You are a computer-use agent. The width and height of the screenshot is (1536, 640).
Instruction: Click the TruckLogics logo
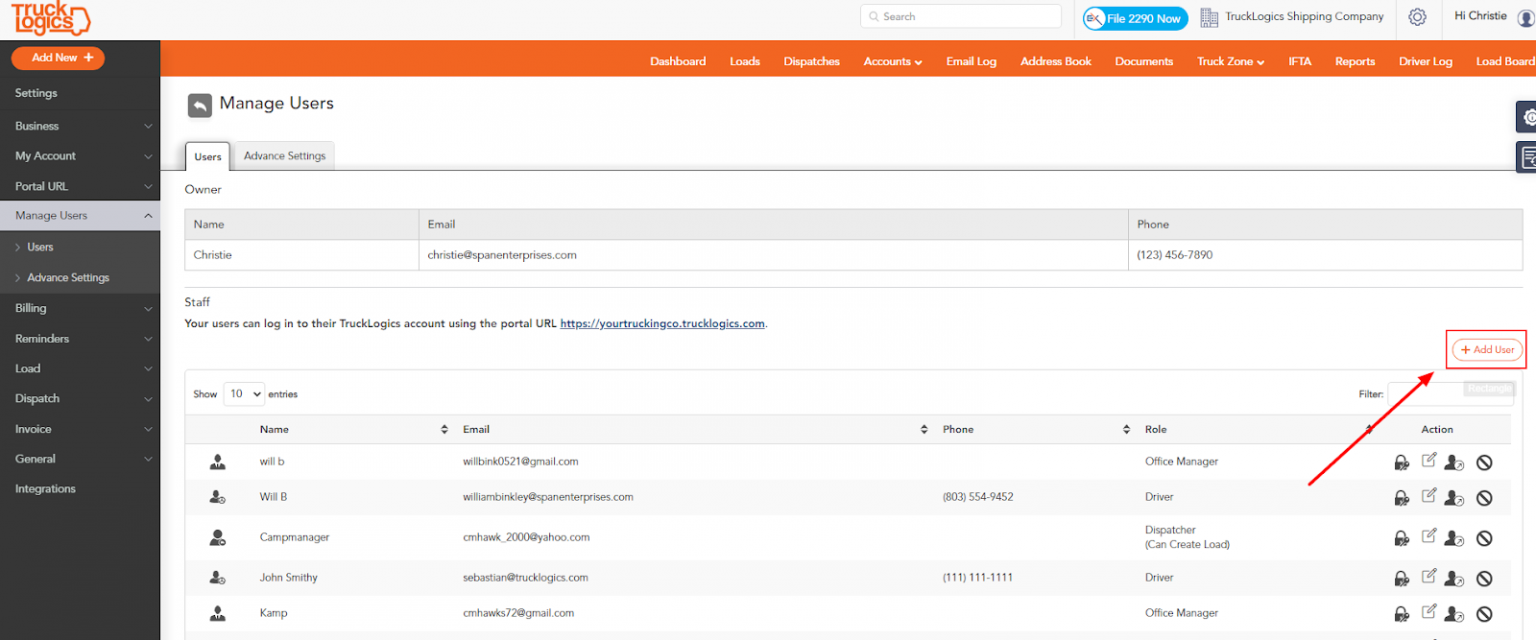[50, 18]
